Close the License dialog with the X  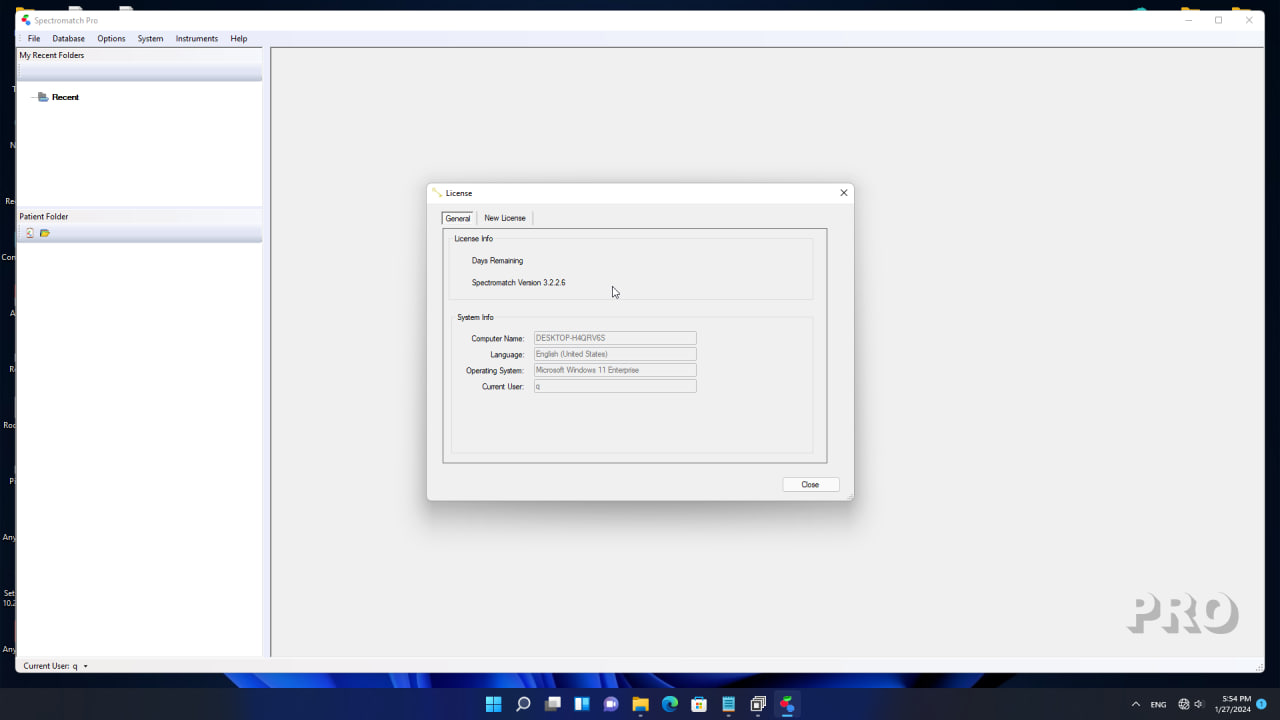(x=844, y=193)
